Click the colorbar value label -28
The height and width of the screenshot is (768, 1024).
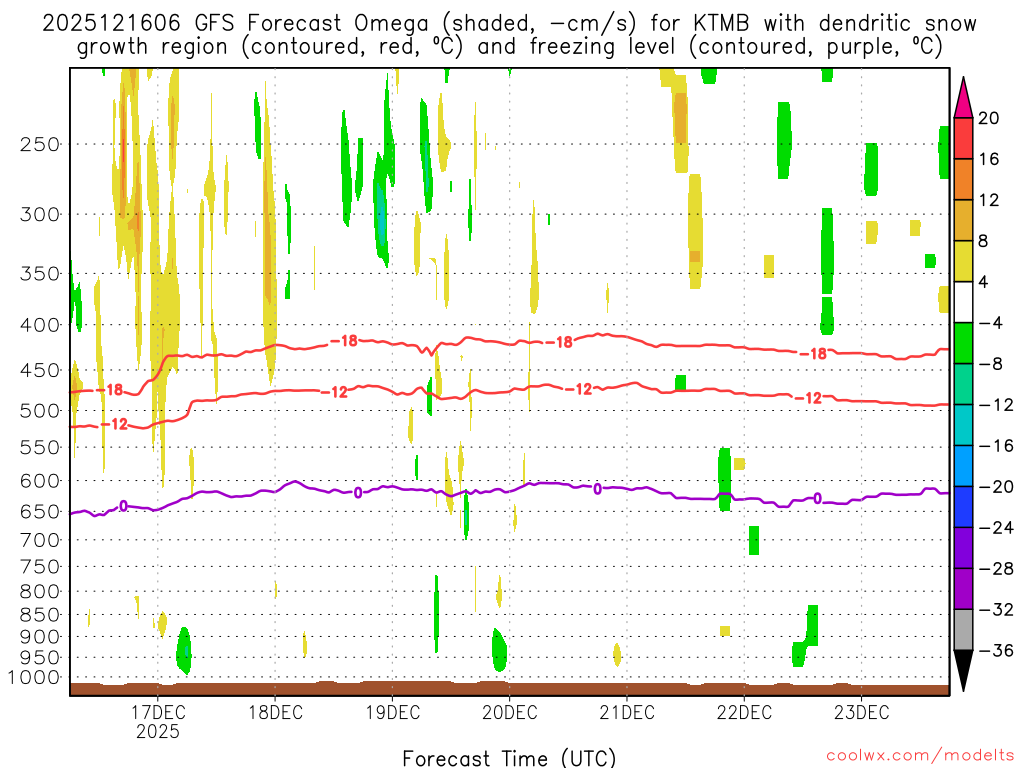996,569
